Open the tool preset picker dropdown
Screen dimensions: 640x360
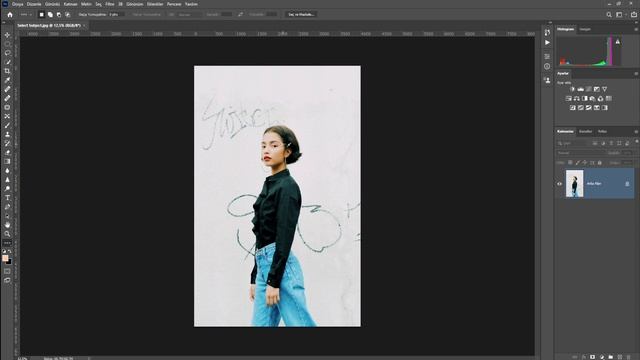point(26,15)
